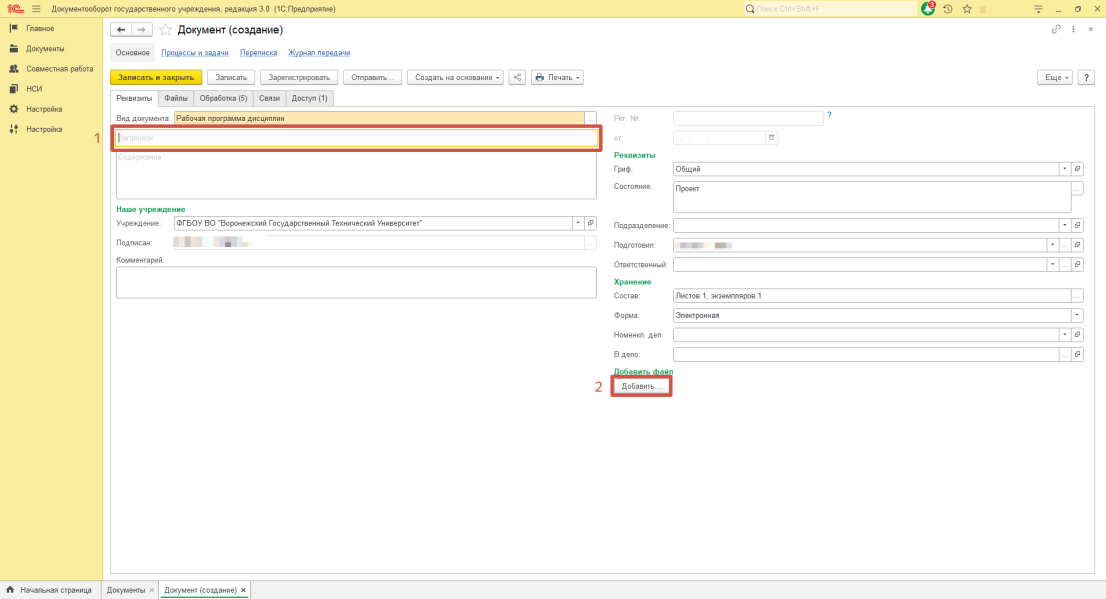
Task: Click into the Заголовок input field
Action: click(356, 138)
